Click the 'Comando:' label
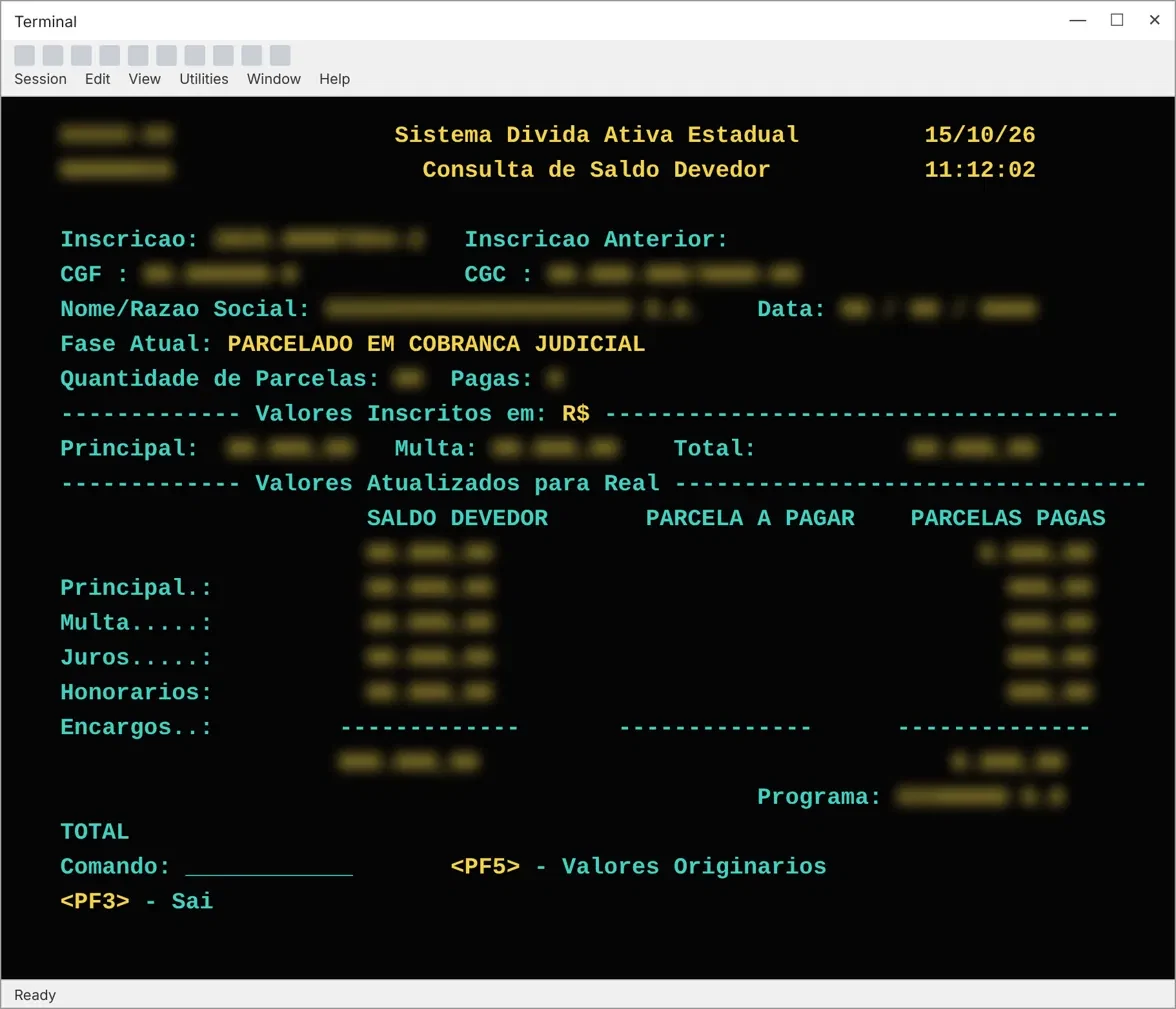 tap(115, 866)
